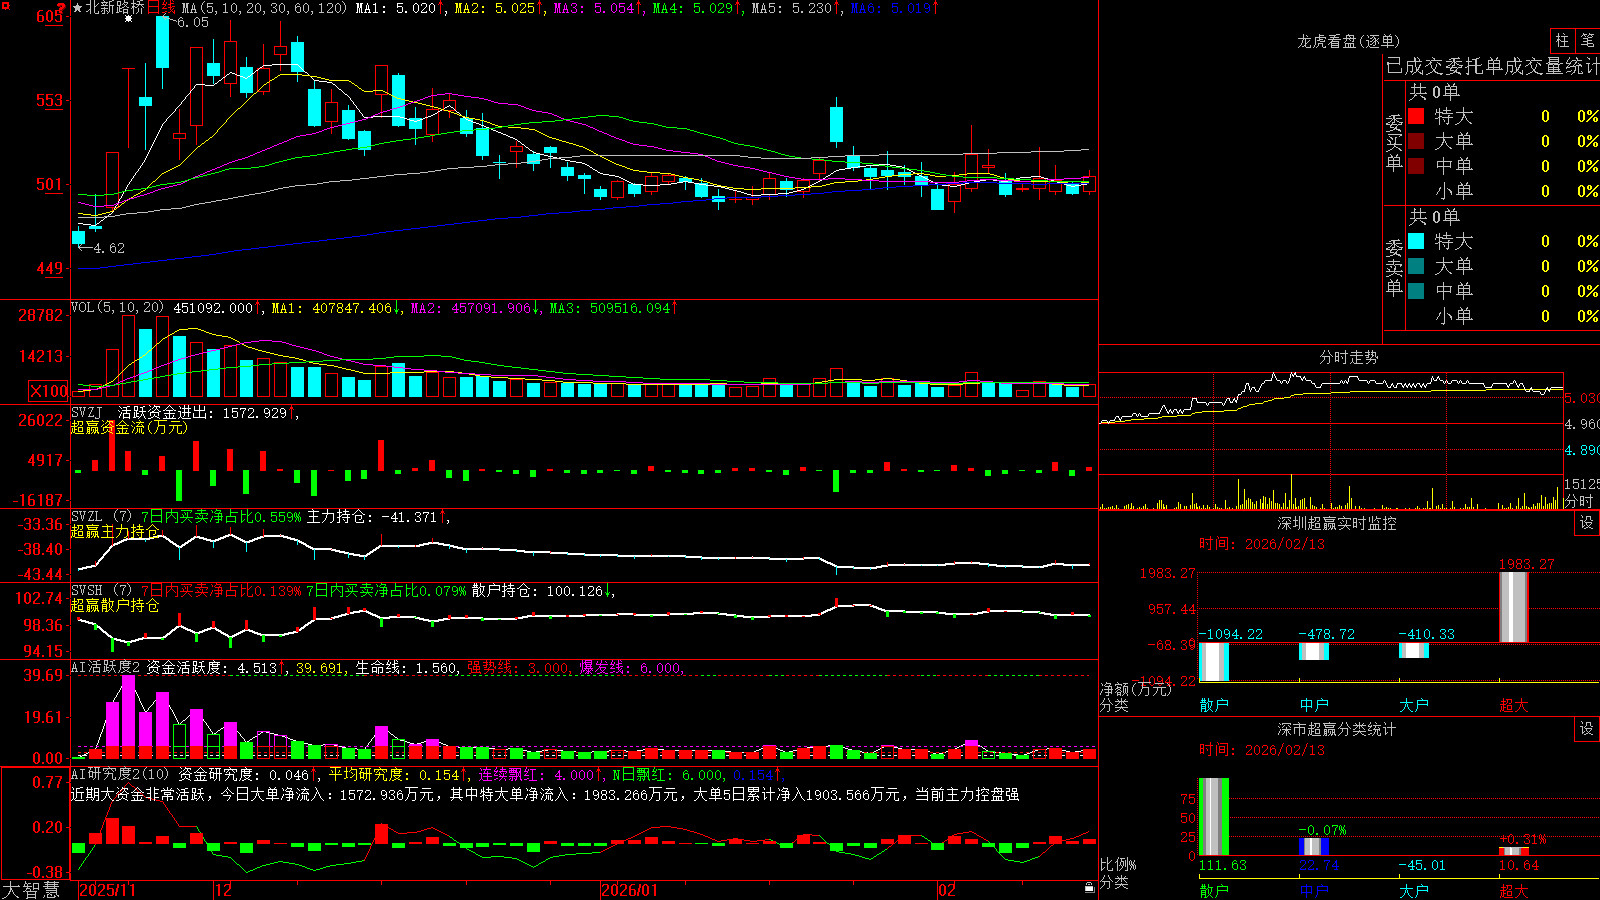Click the 1983.27 超大 bar in 深圳超赢实时监控
The height and width of the screenshot is (900, 1600).
coord(1514,607)
